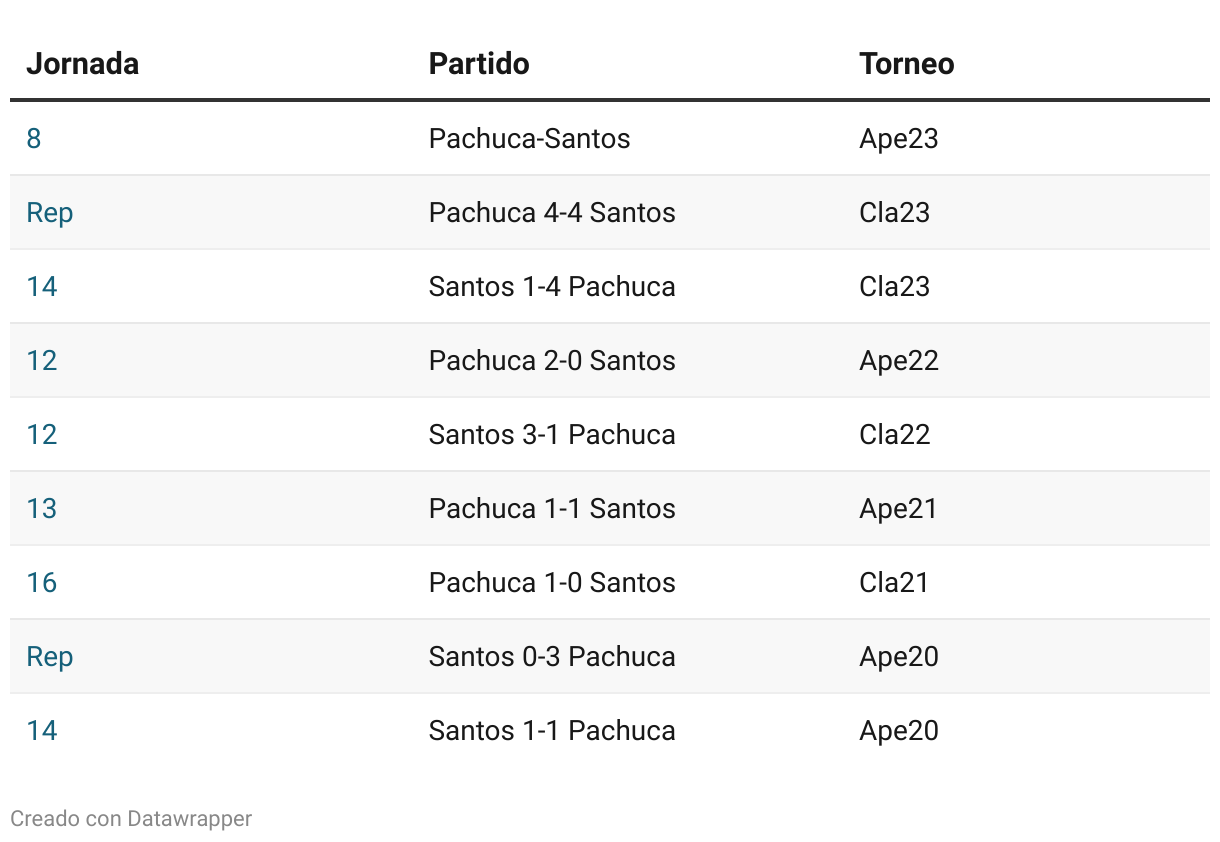Click Rep beside Santos 0-3 Pachuca

[50, 657]
